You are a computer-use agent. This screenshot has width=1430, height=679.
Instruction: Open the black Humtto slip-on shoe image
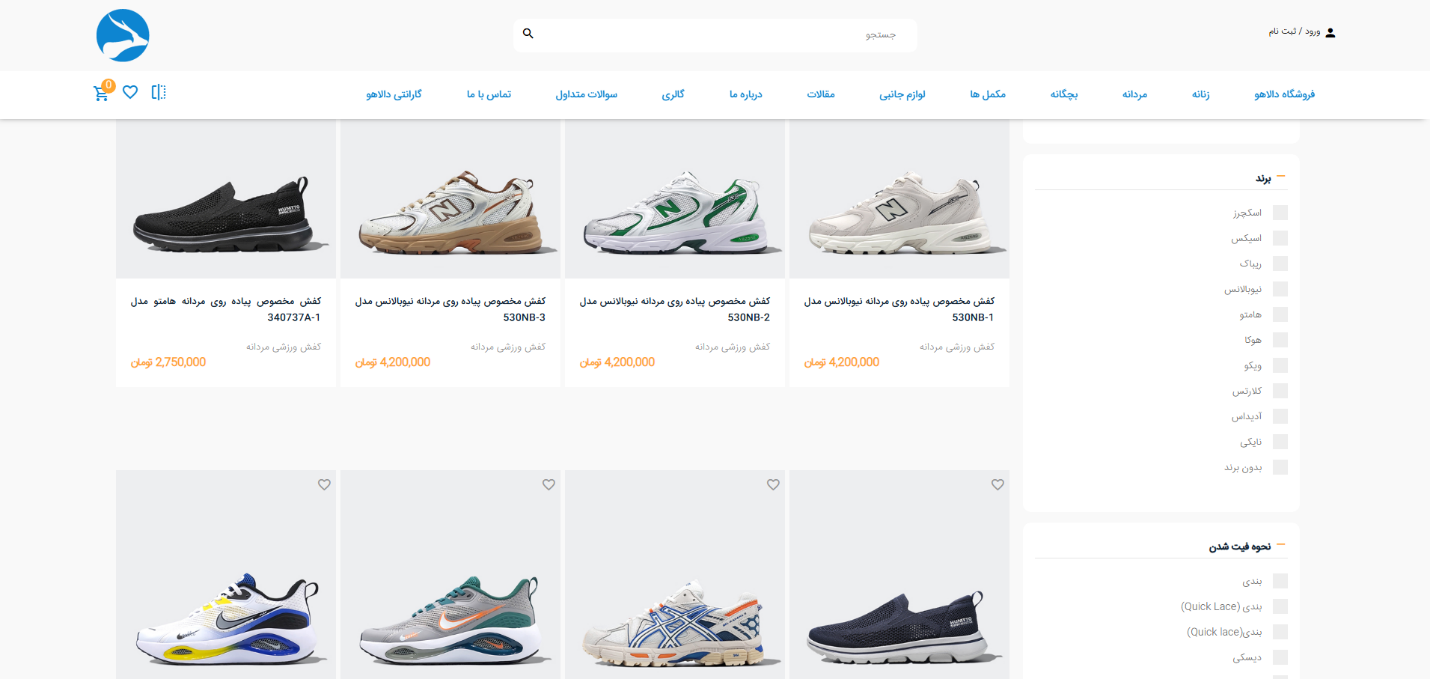point(226,199)
